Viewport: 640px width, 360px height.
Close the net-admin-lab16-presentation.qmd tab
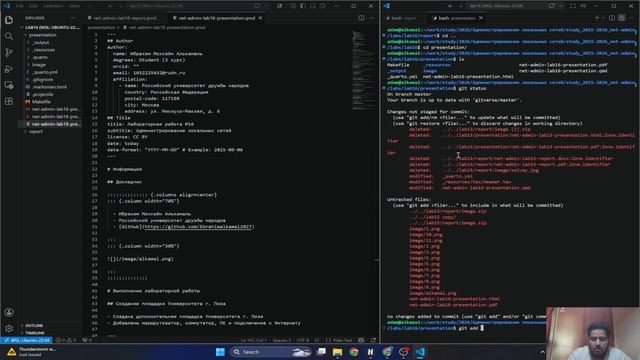coord(260,18)
